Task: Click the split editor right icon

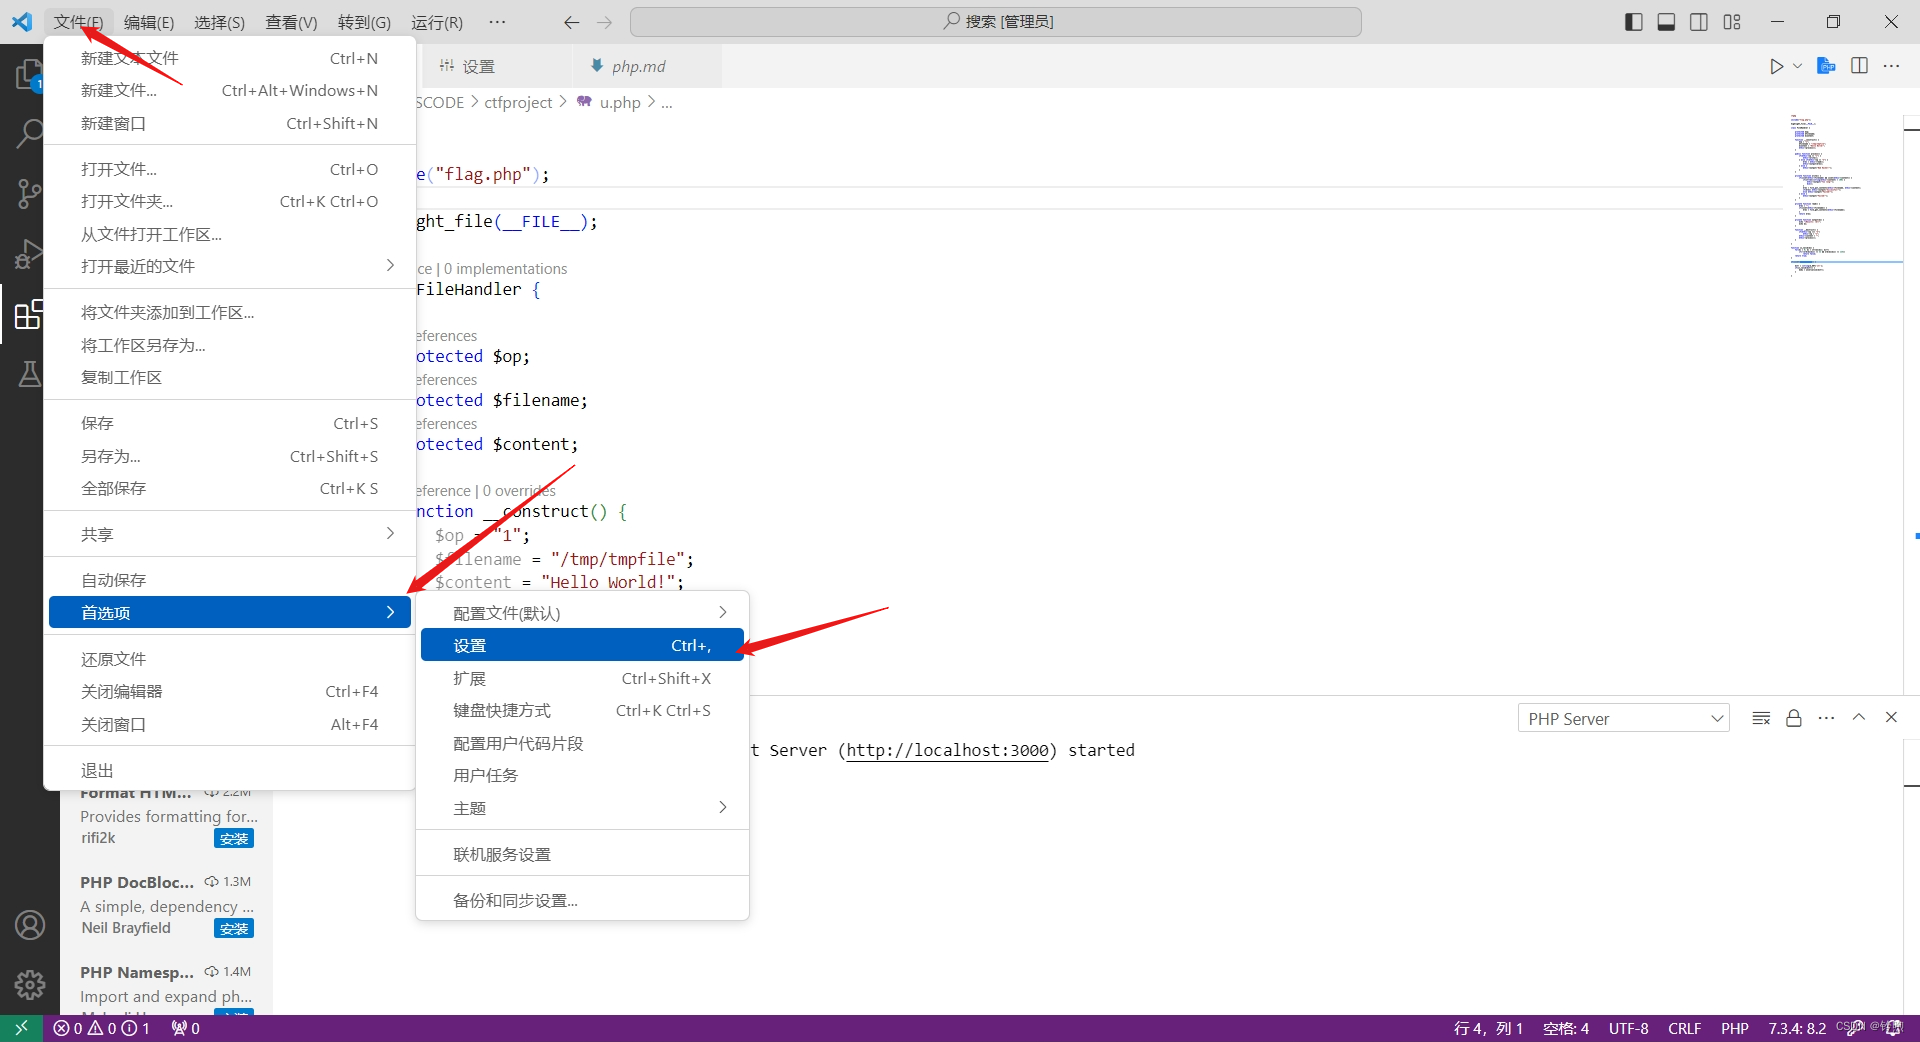Action: (x=1859, y=66)
